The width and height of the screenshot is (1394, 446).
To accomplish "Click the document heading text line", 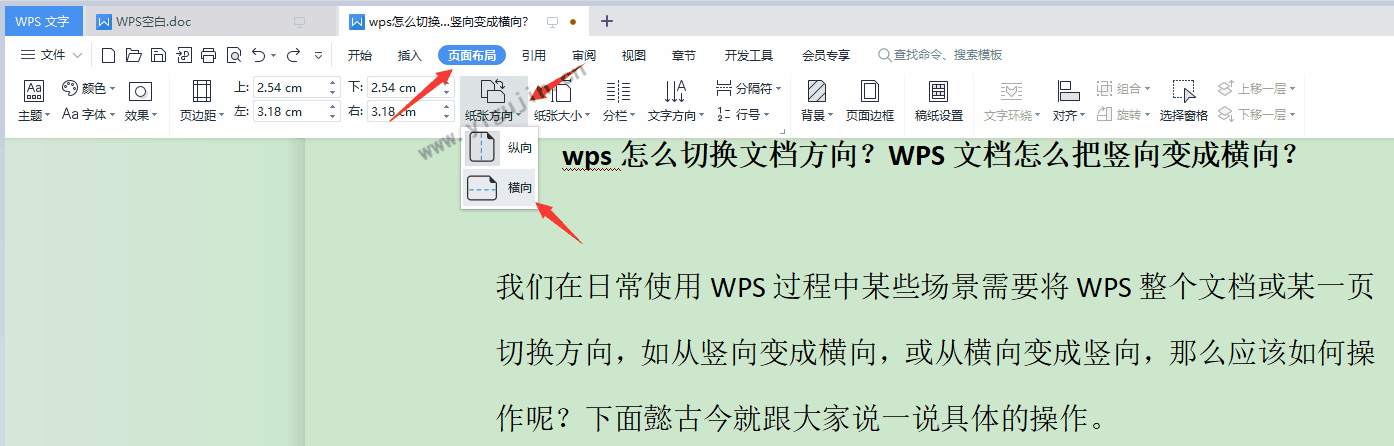I will (x=929, y=155).
